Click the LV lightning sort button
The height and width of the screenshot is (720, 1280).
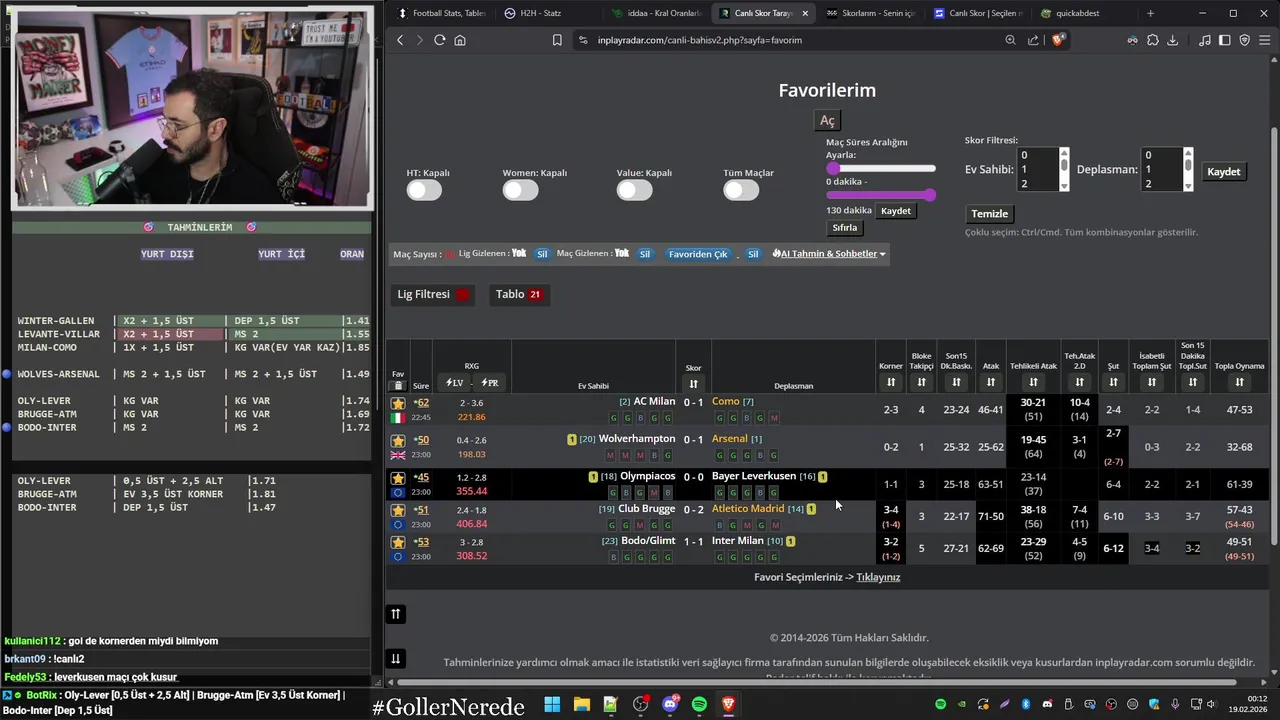(455, 383)
